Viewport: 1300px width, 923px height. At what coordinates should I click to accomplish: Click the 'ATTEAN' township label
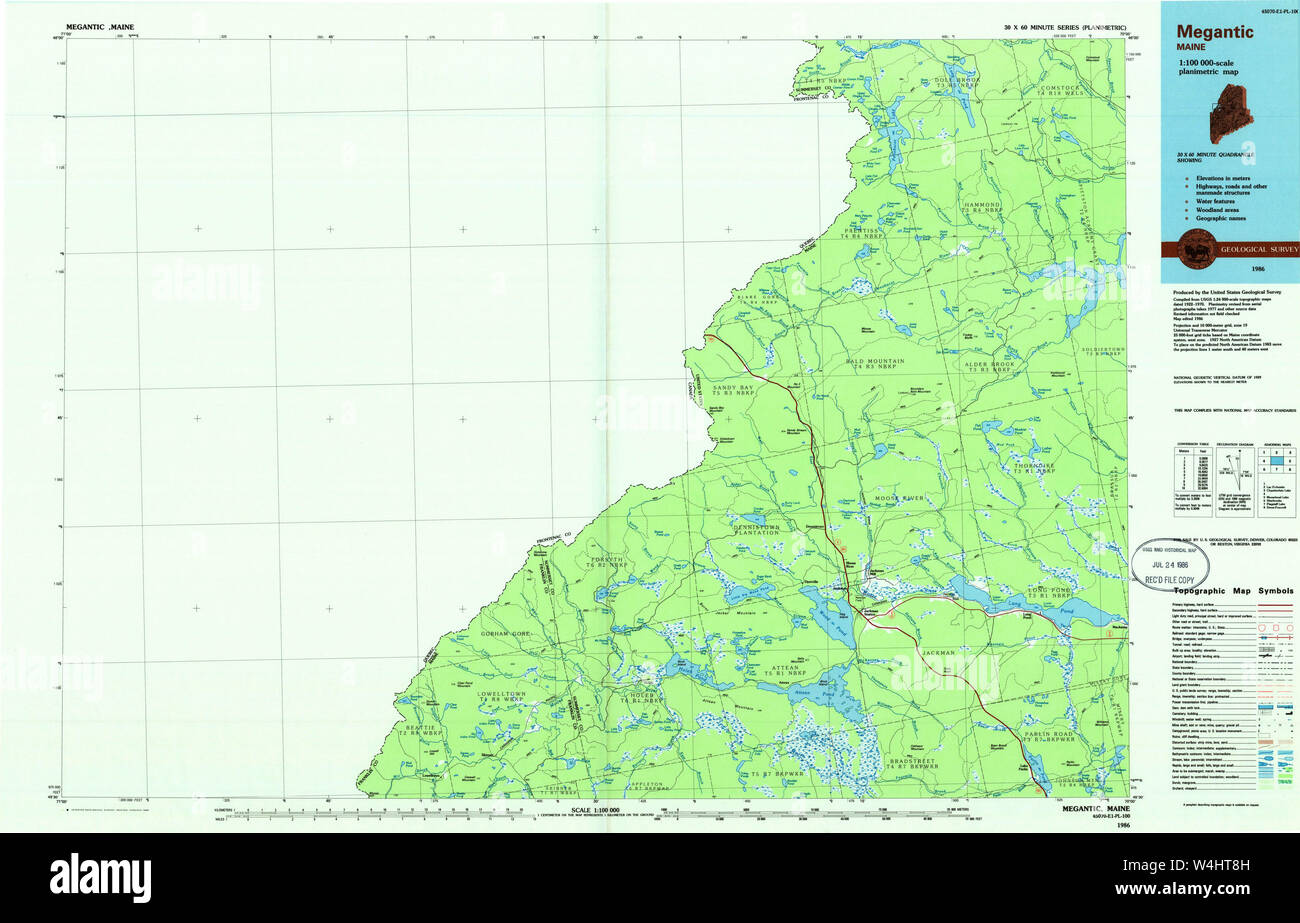785,670
